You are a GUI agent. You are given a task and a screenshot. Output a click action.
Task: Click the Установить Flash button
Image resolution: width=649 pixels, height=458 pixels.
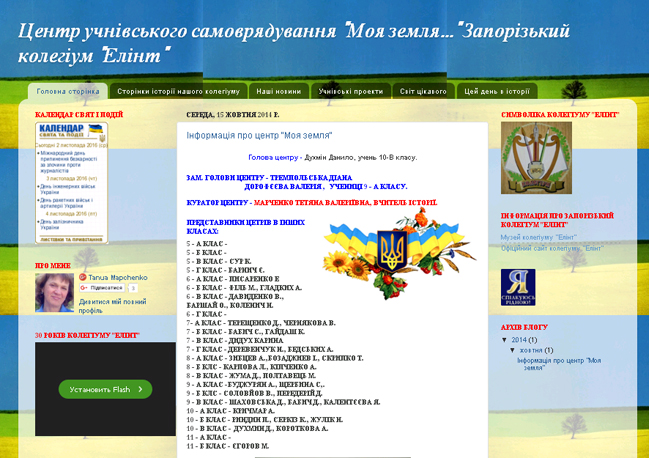pyautogui.click(x=105, y=389)
